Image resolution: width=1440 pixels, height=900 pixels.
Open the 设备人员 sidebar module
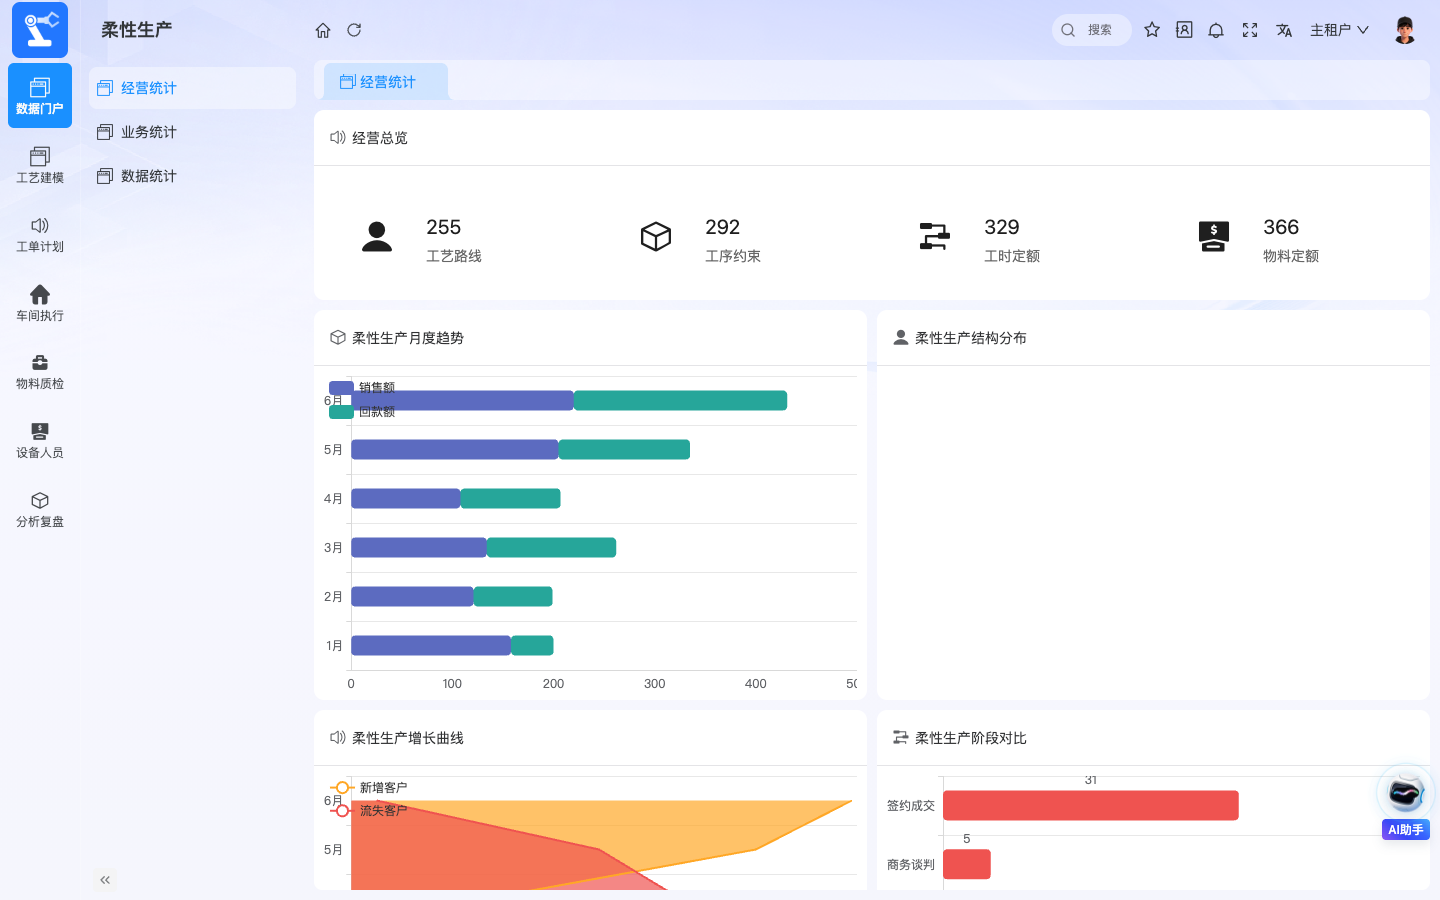pos(40,440)
